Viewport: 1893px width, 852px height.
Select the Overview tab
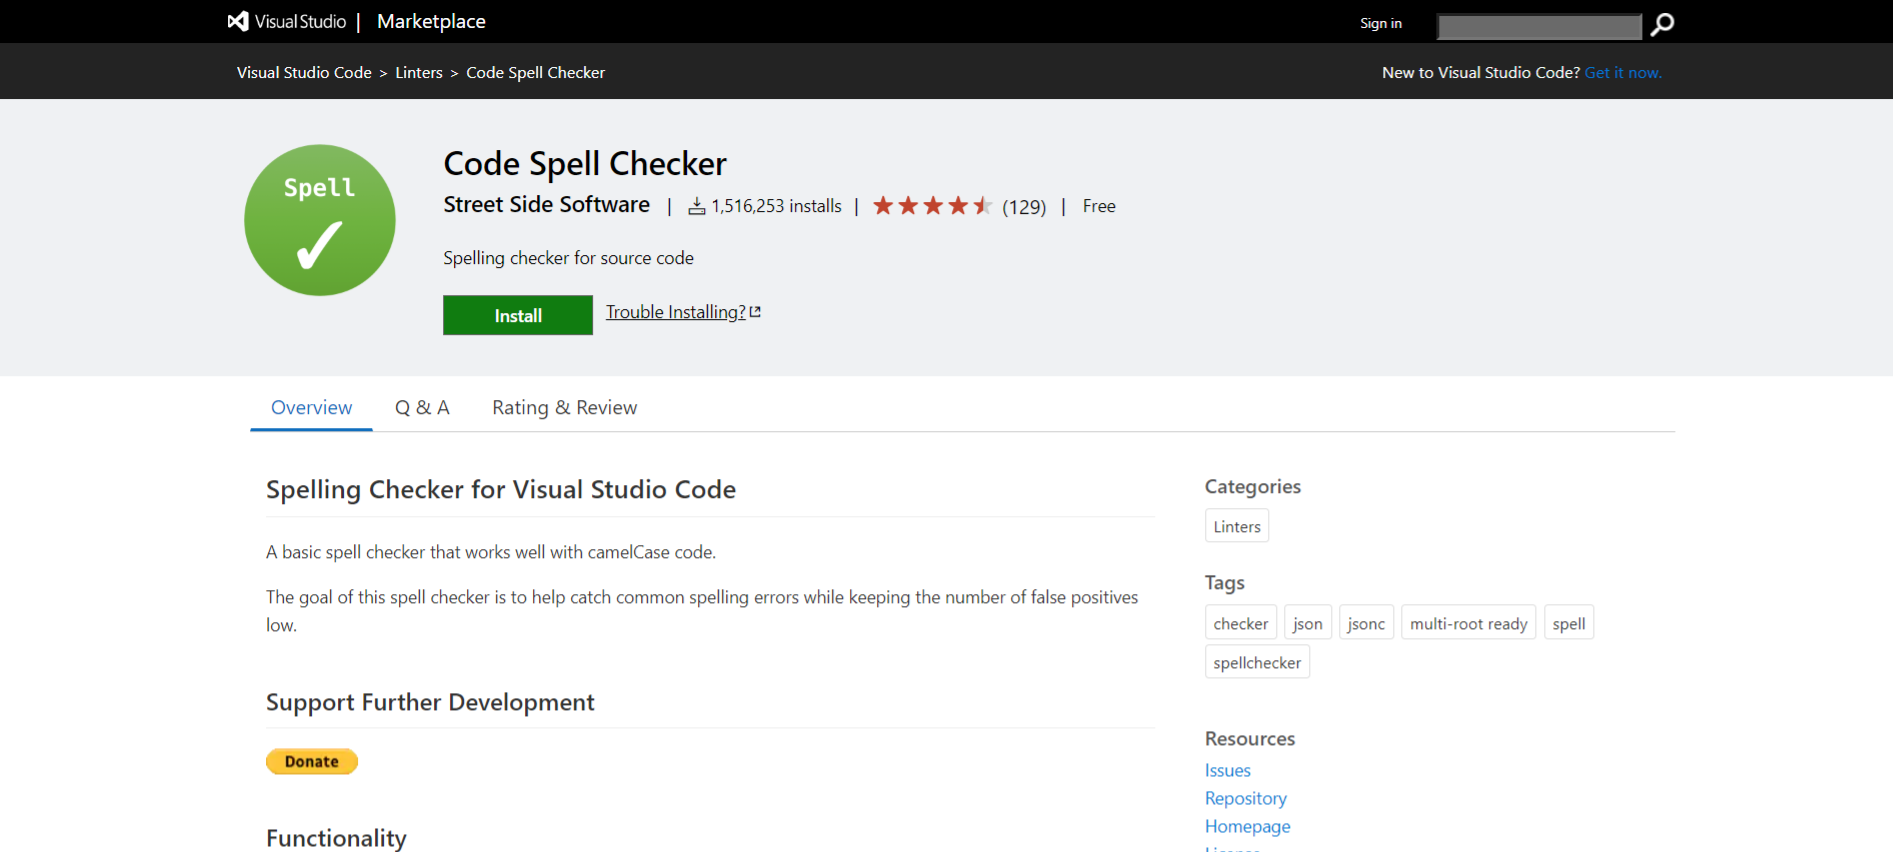coord(311,407)
